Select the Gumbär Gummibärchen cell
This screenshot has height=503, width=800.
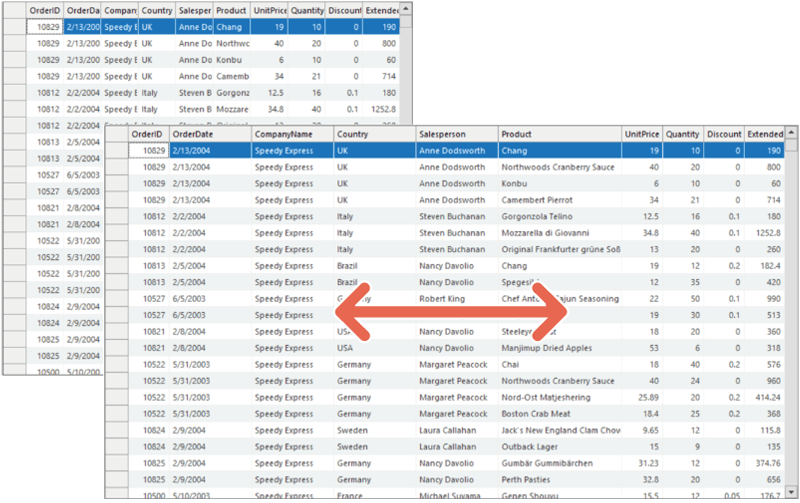coord(560,463)
